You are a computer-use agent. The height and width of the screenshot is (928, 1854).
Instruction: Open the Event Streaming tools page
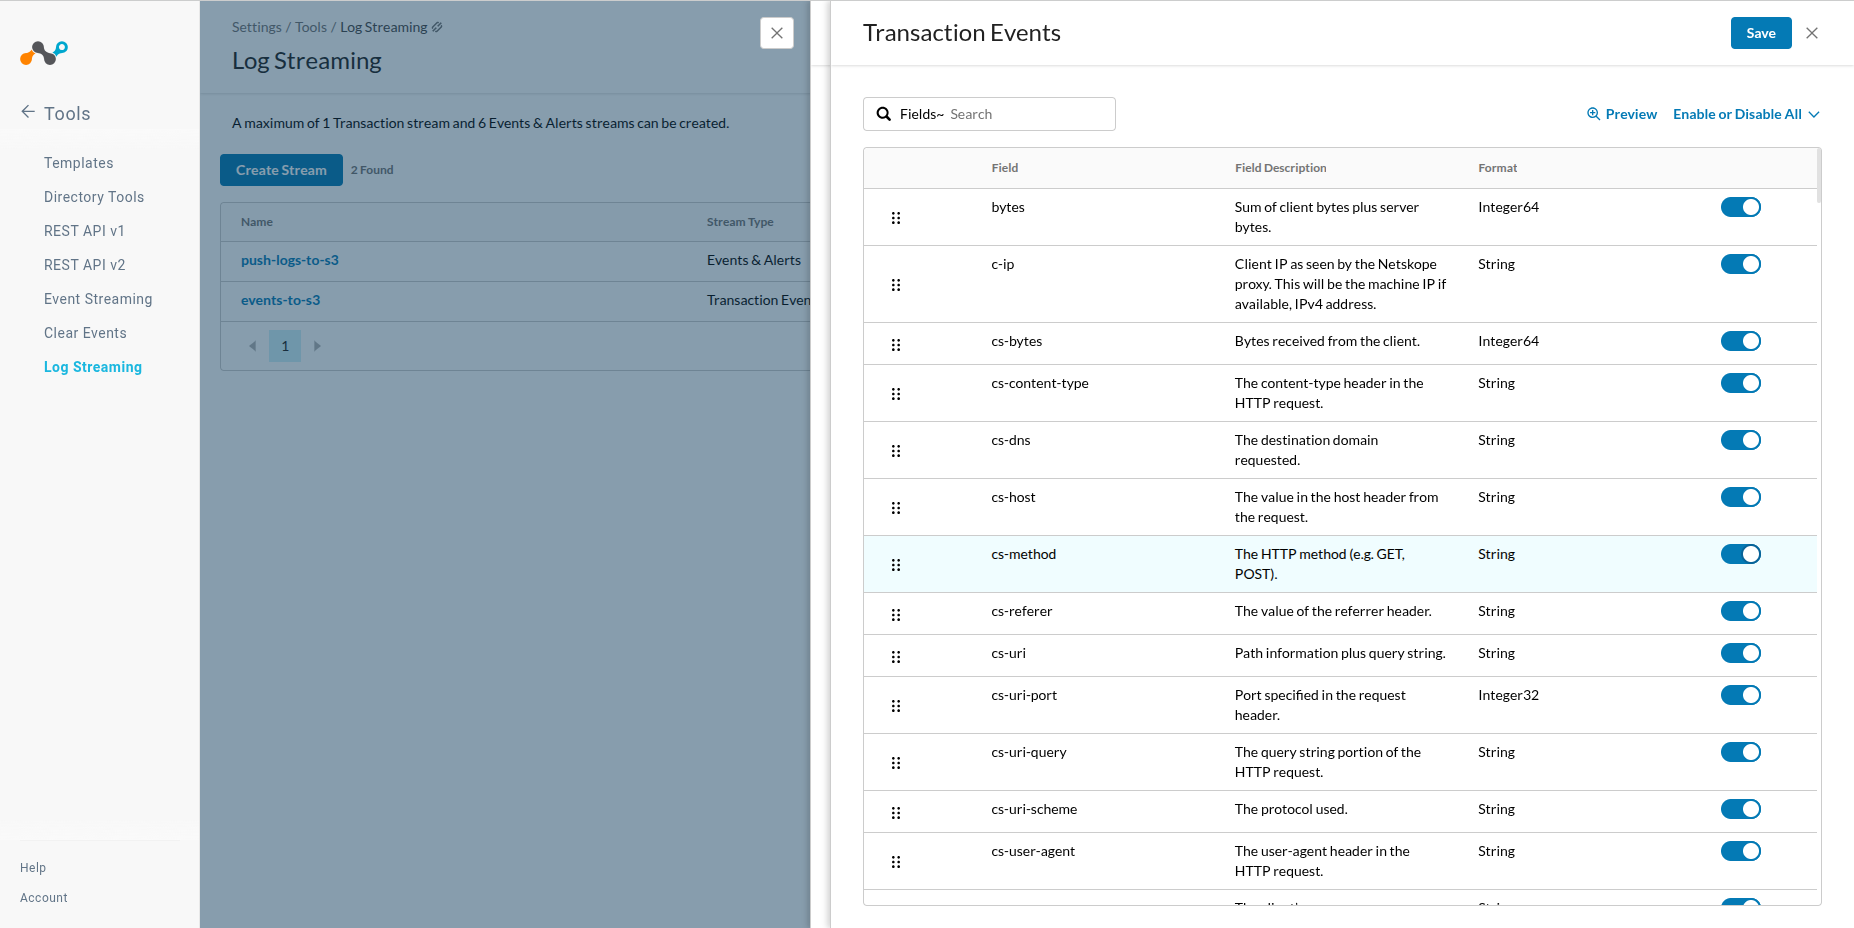pyautogui.click(x=98, y=299)
